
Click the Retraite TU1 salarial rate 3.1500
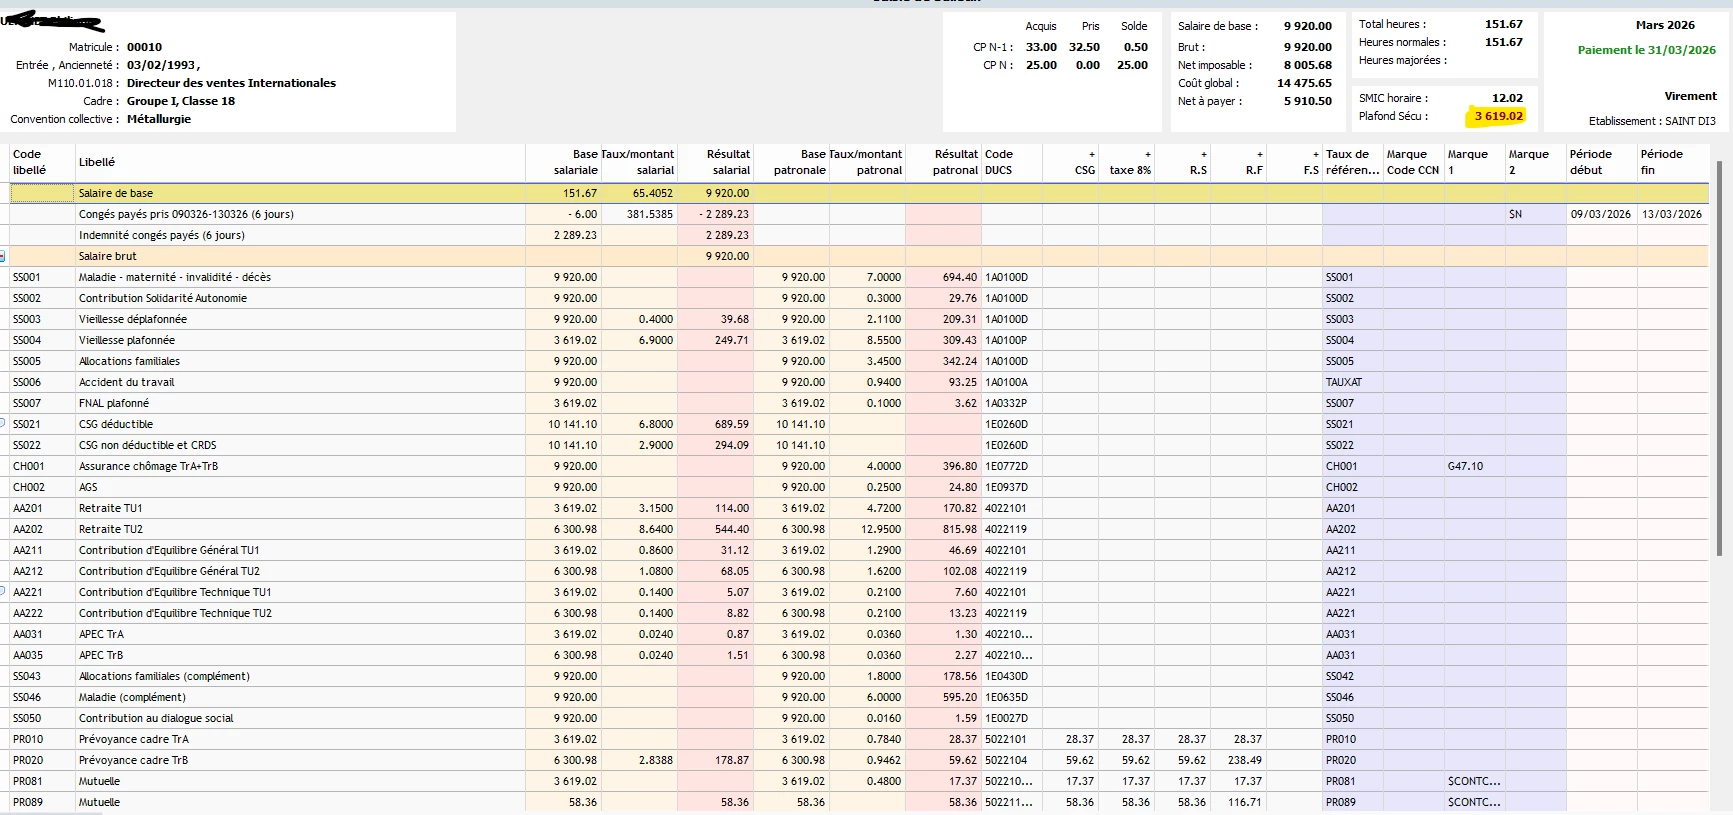[655, 508]
